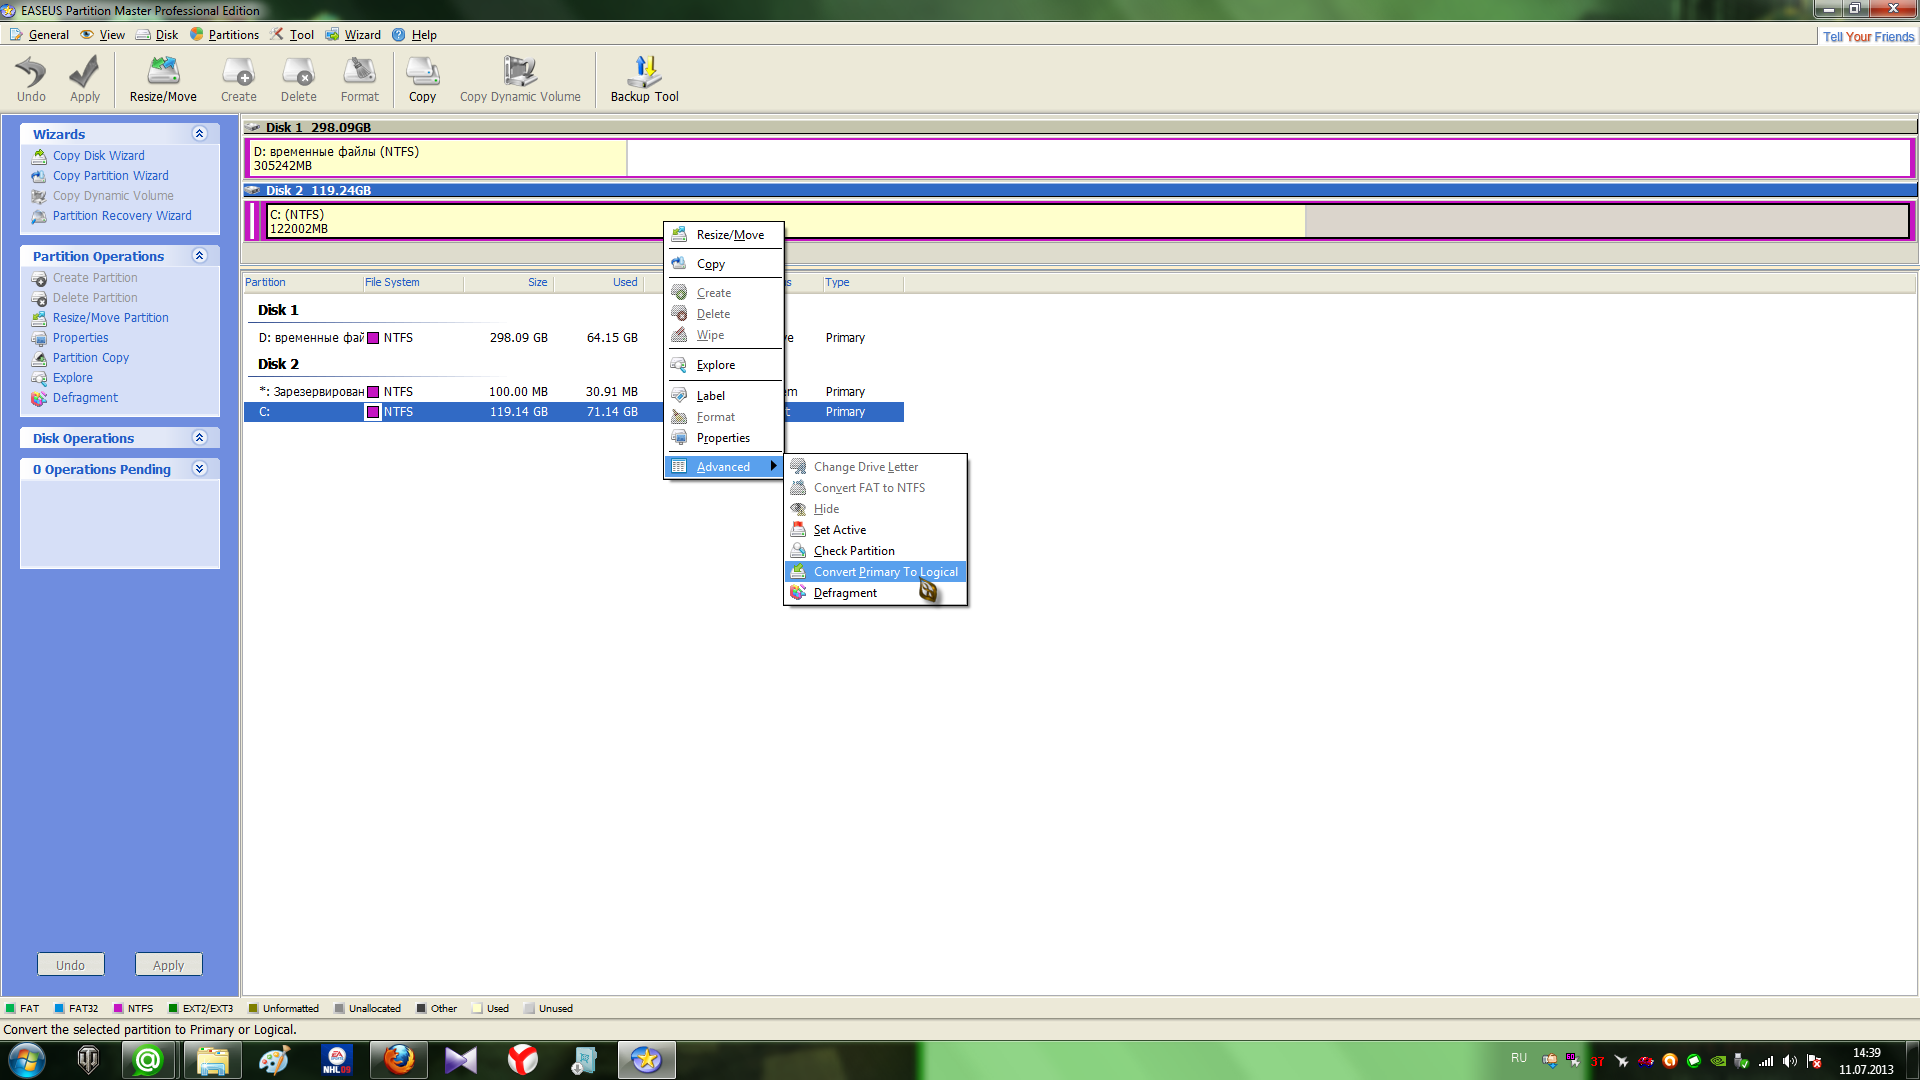Sort by Type column header
Screen dimensions: 1920x1080
[x=863, y=283]
